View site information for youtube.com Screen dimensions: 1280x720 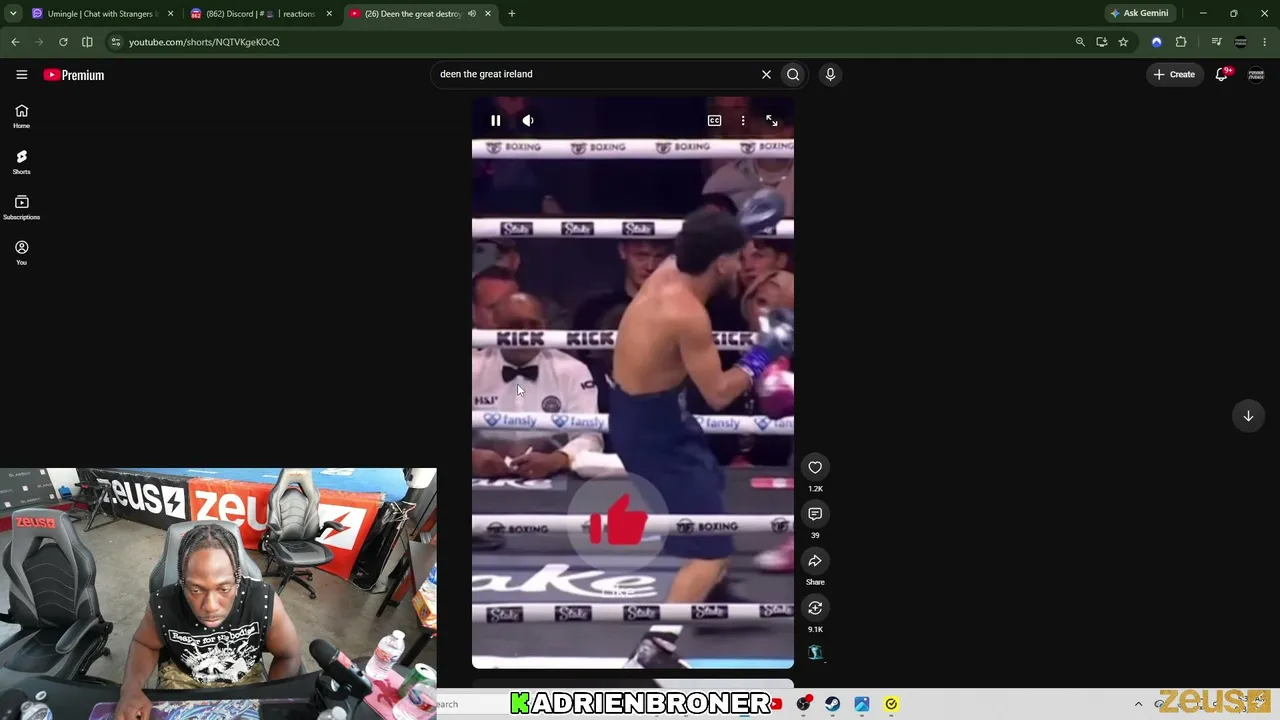116,42
